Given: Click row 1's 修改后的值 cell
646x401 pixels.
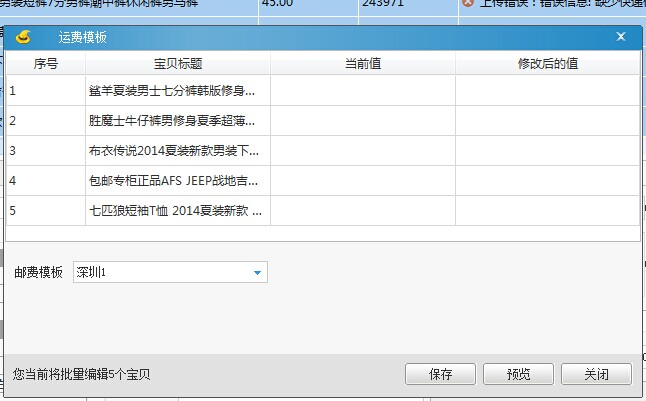Looking at the screenshot, I should coord(547,91).
